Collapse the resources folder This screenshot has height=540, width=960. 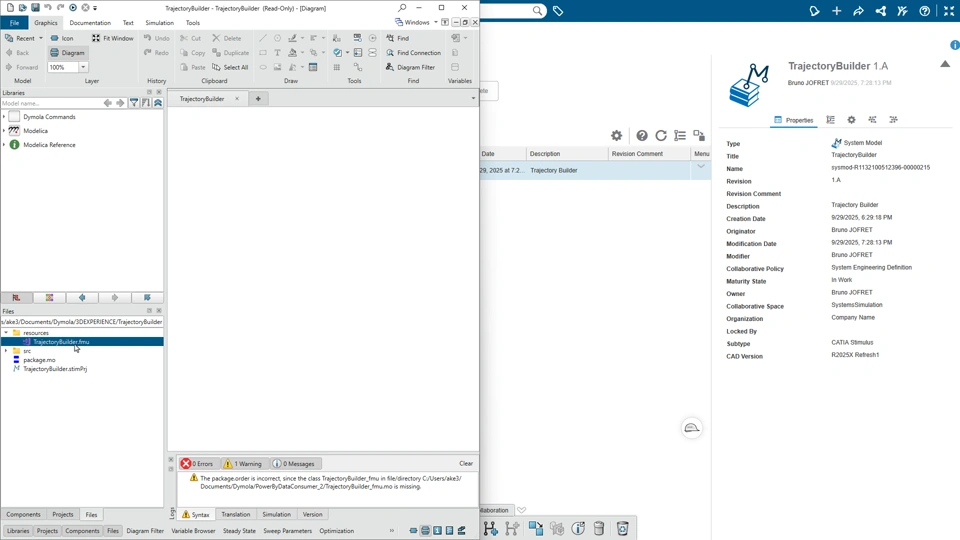[x=6, y=332]
